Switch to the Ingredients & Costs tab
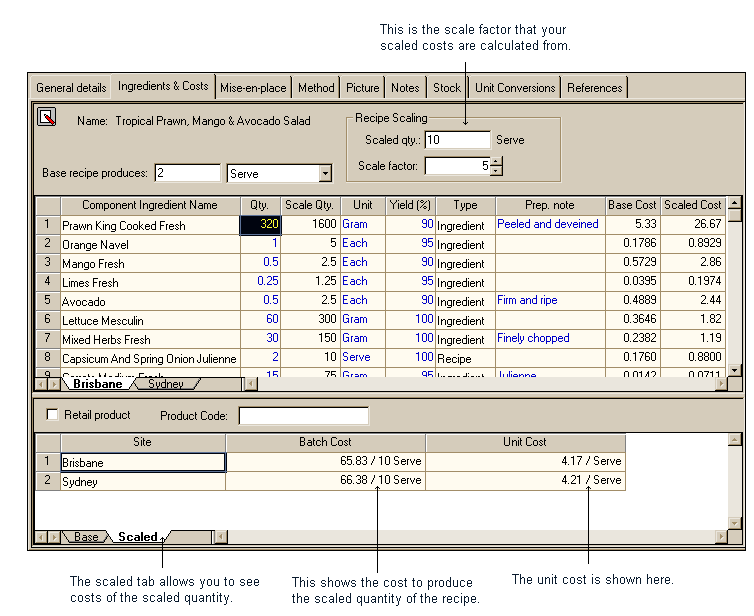Viewport: 754px width, 616px height. pos(163,86)
